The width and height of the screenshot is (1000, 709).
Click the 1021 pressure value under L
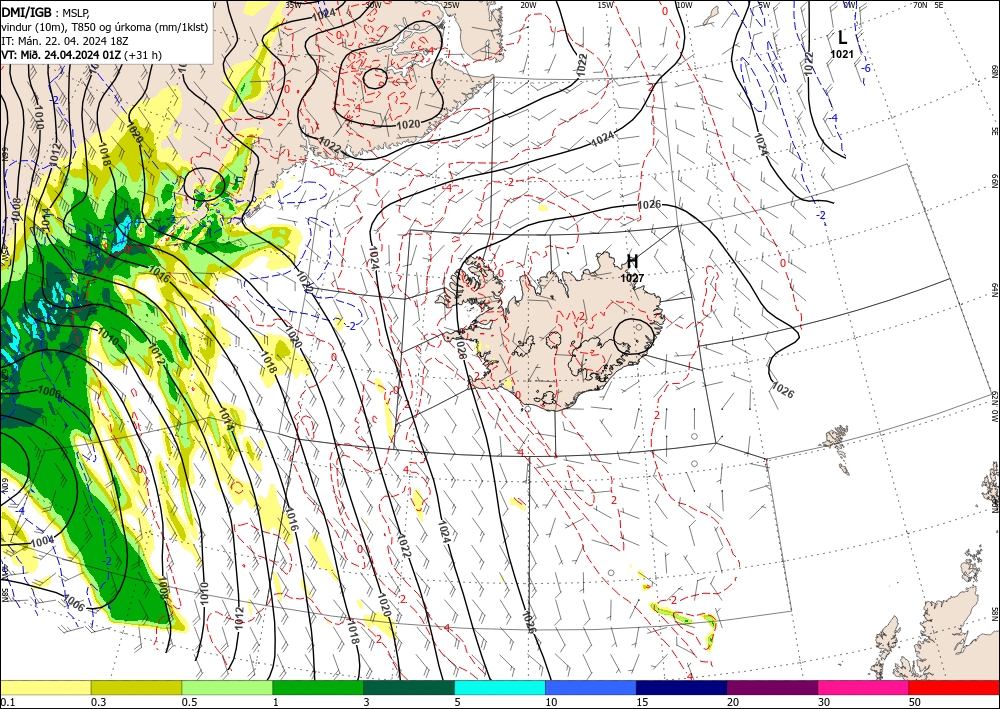842,54
